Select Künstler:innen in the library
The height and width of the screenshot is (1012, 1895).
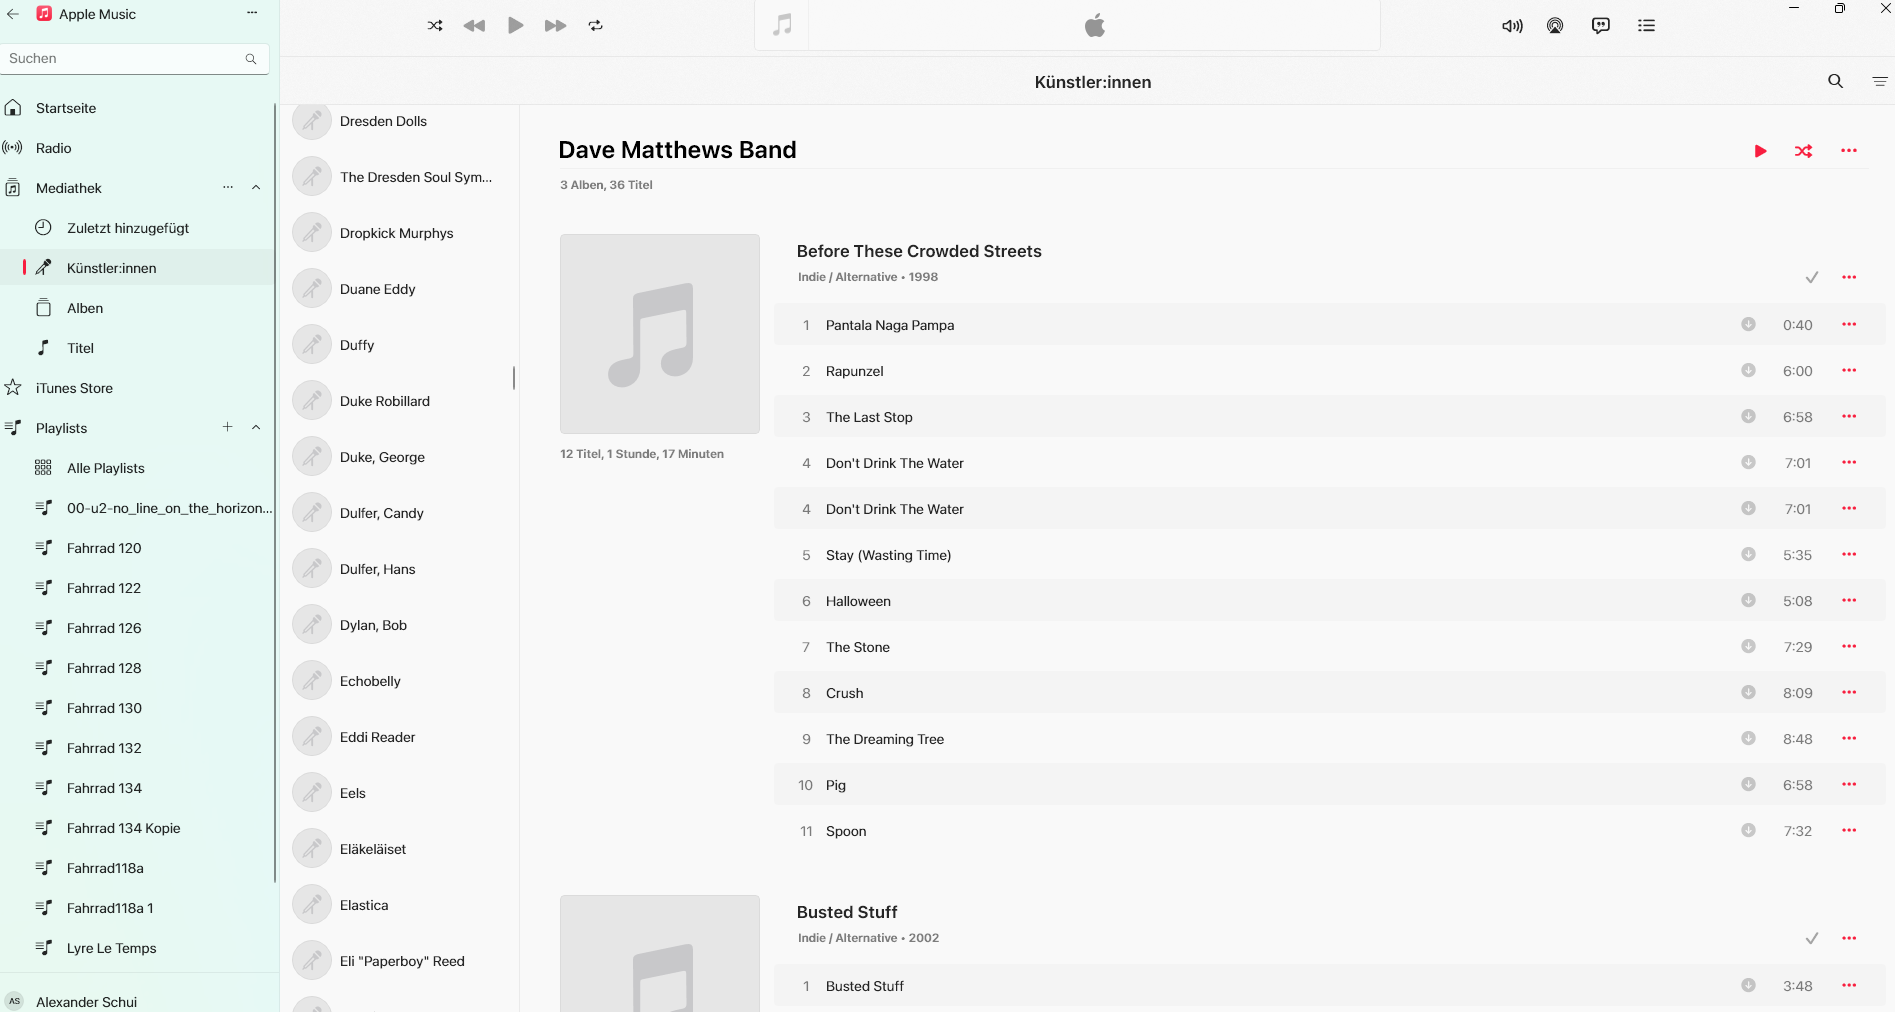137,268
